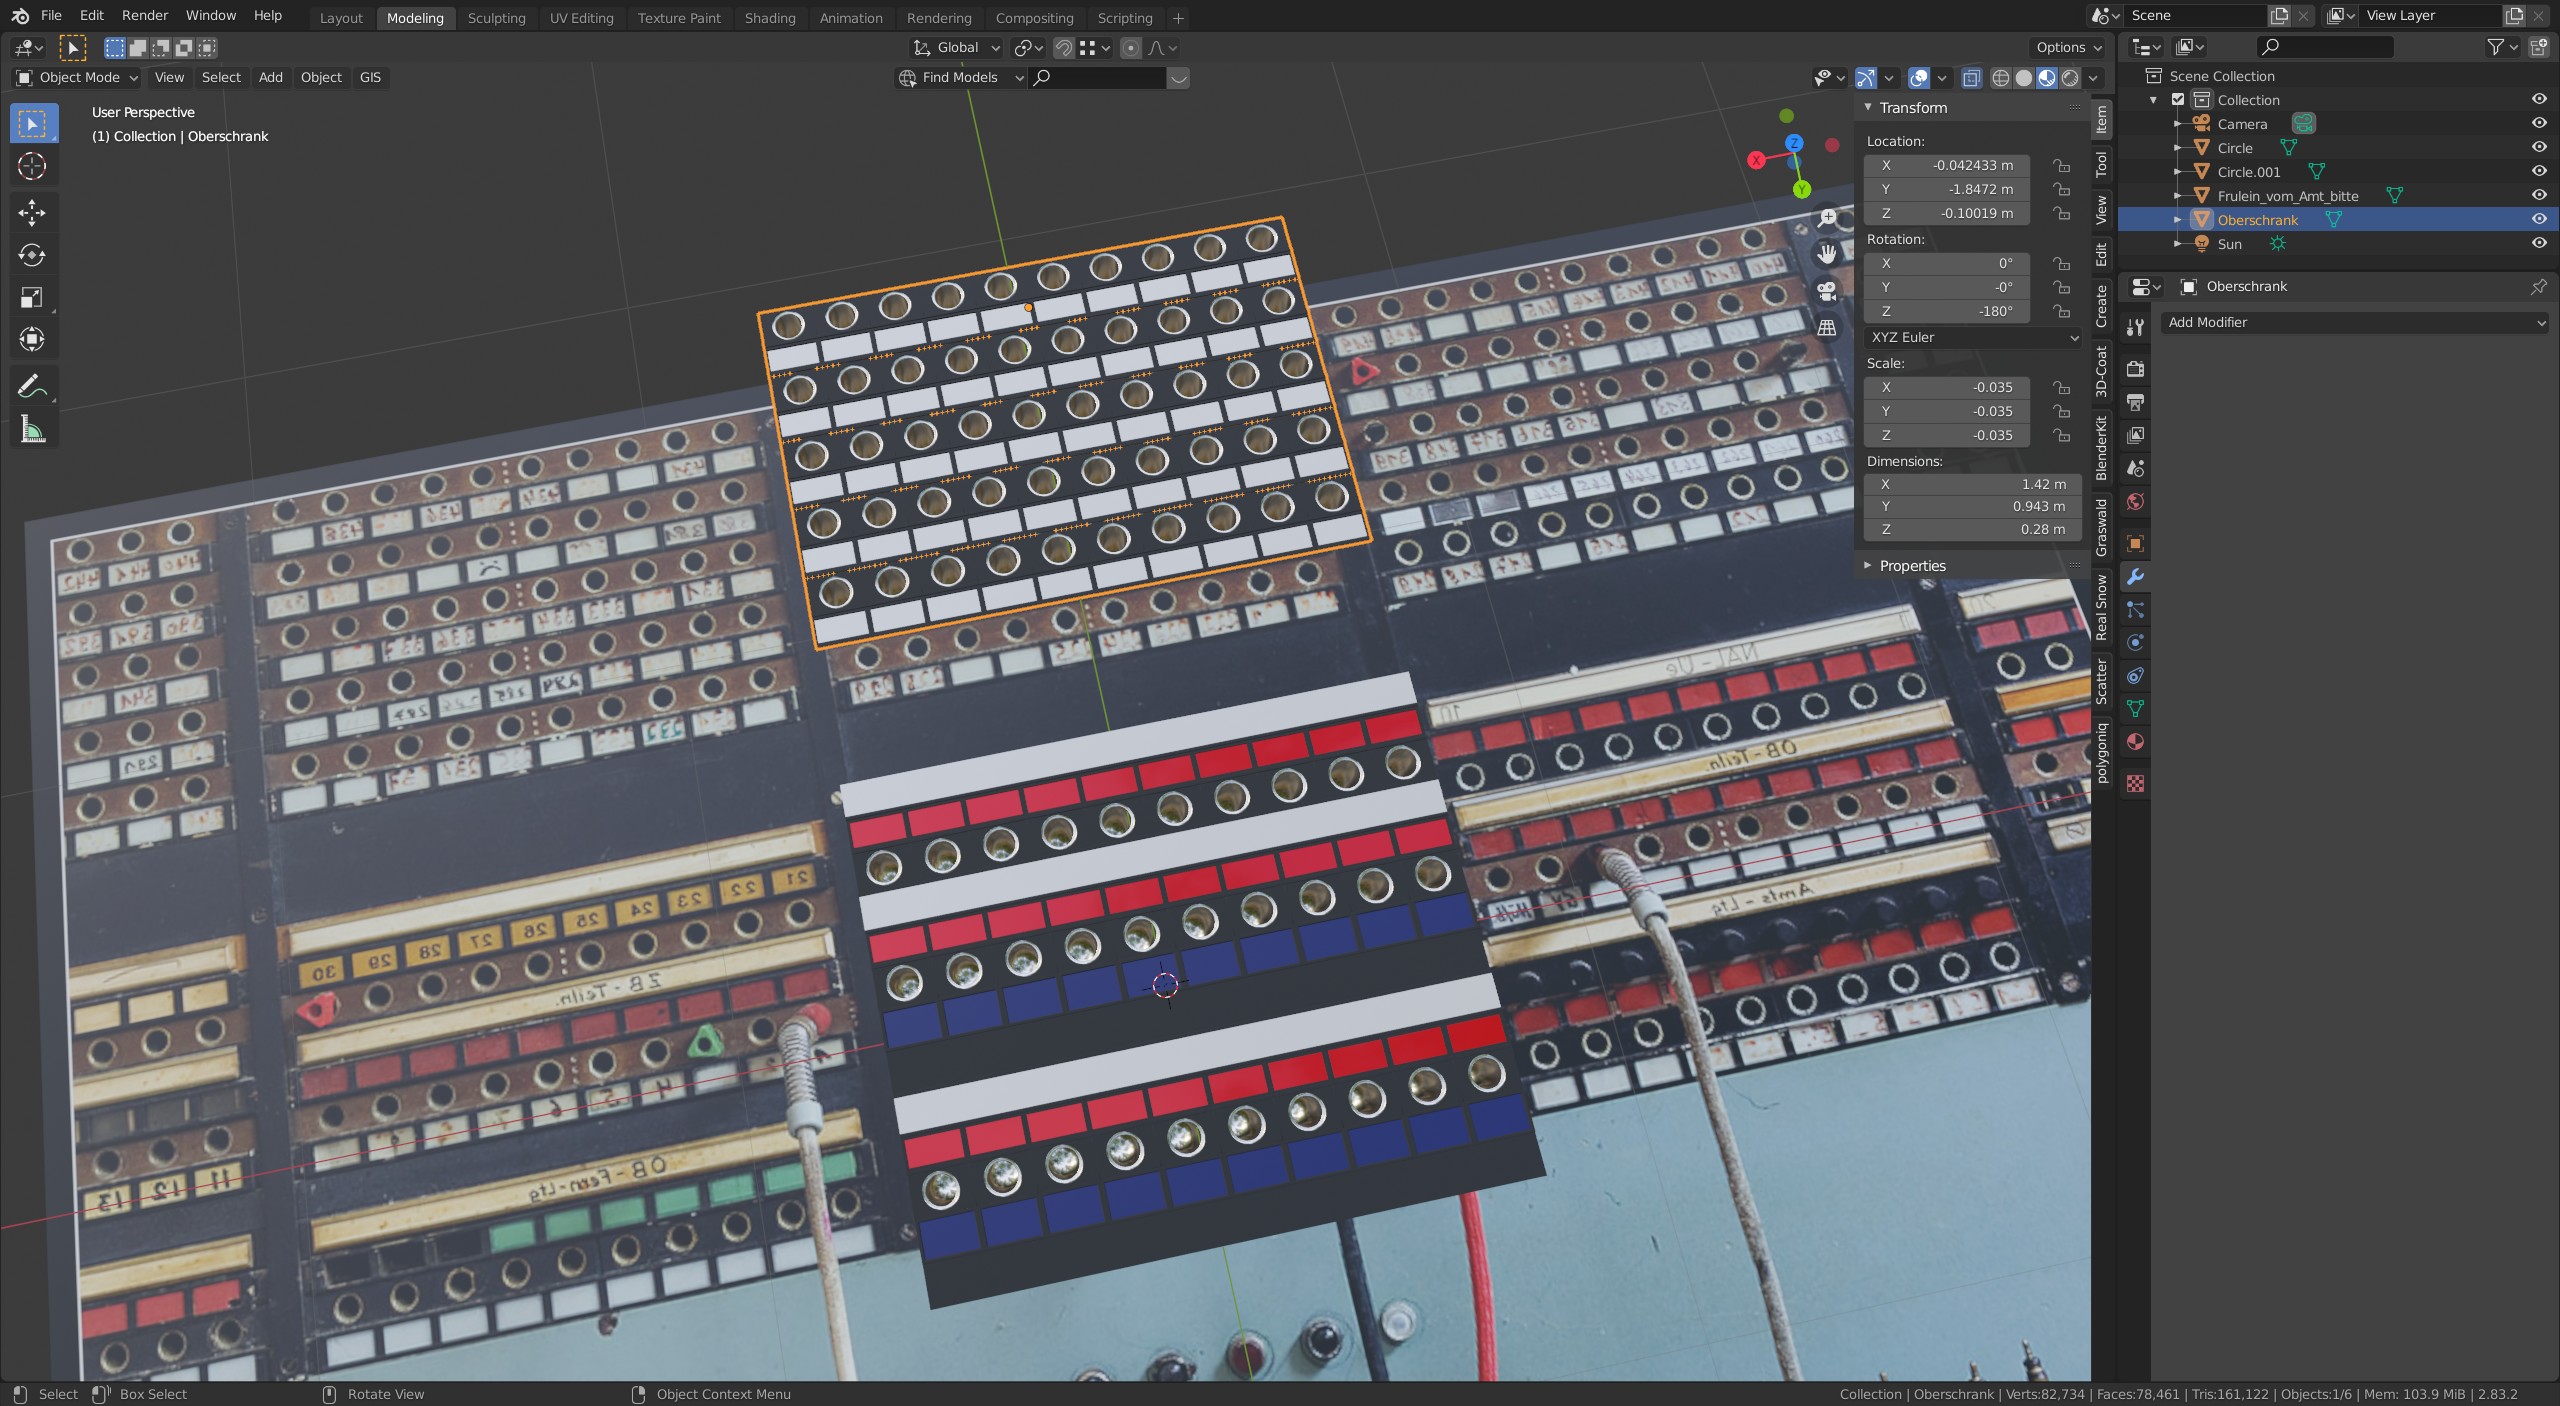
Task: Select the Measure tool
Action: (x=32, y=430)
